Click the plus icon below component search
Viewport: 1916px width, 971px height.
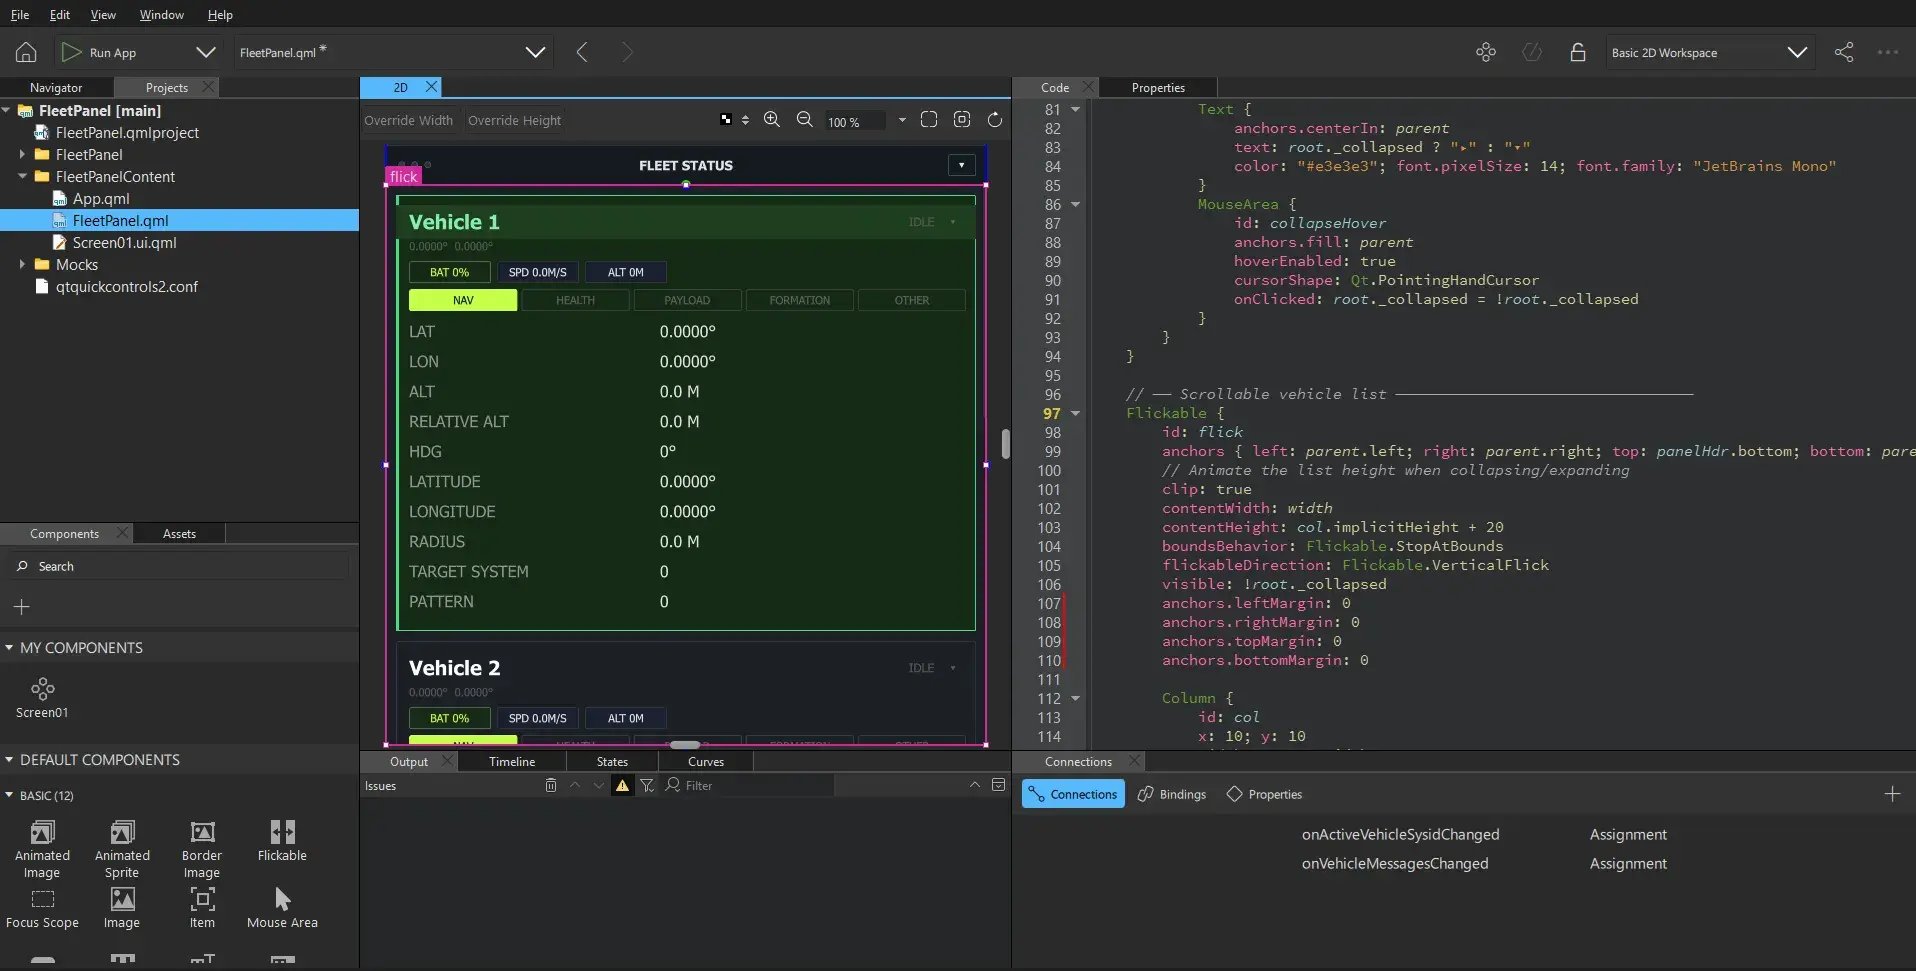click(x=22, y=607)
